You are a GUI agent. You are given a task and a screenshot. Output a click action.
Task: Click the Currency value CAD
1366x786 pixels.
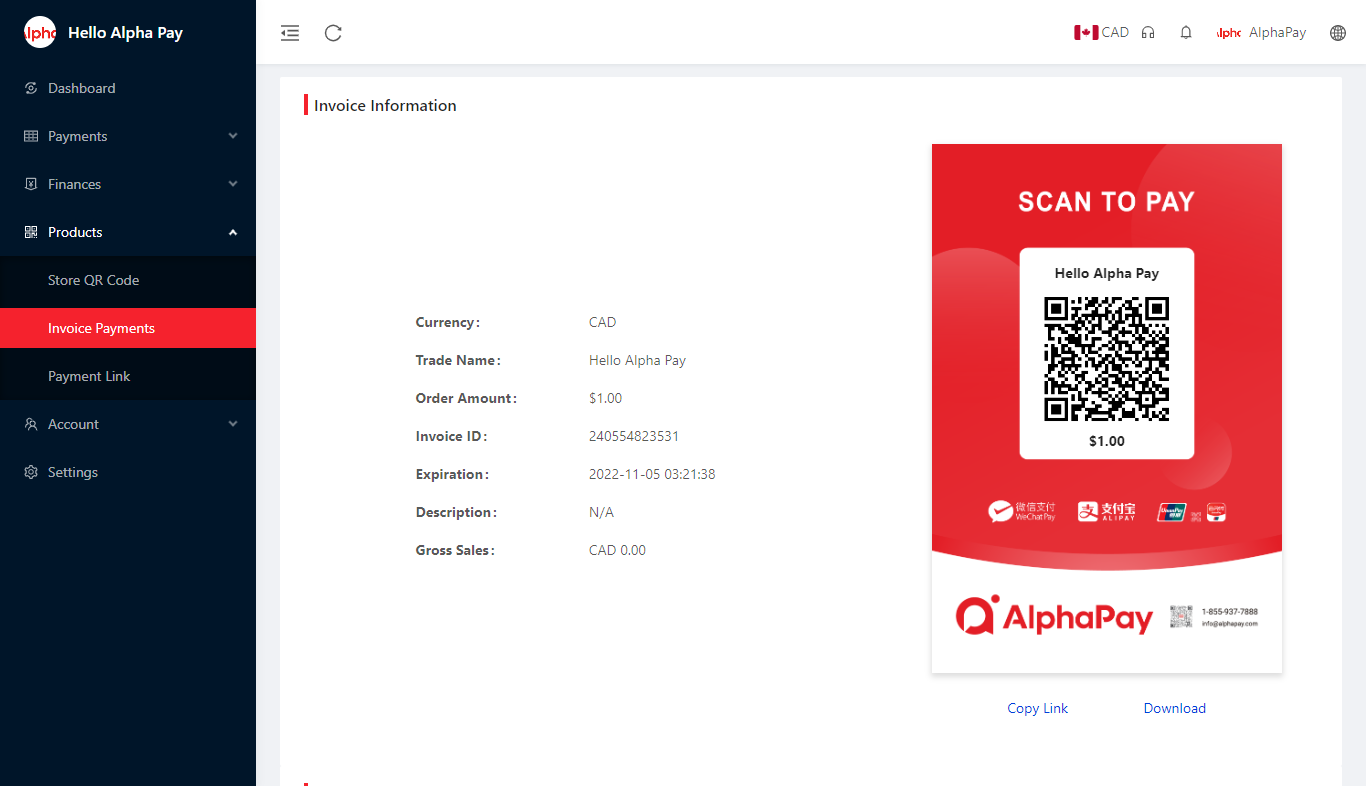coord(603,322)
